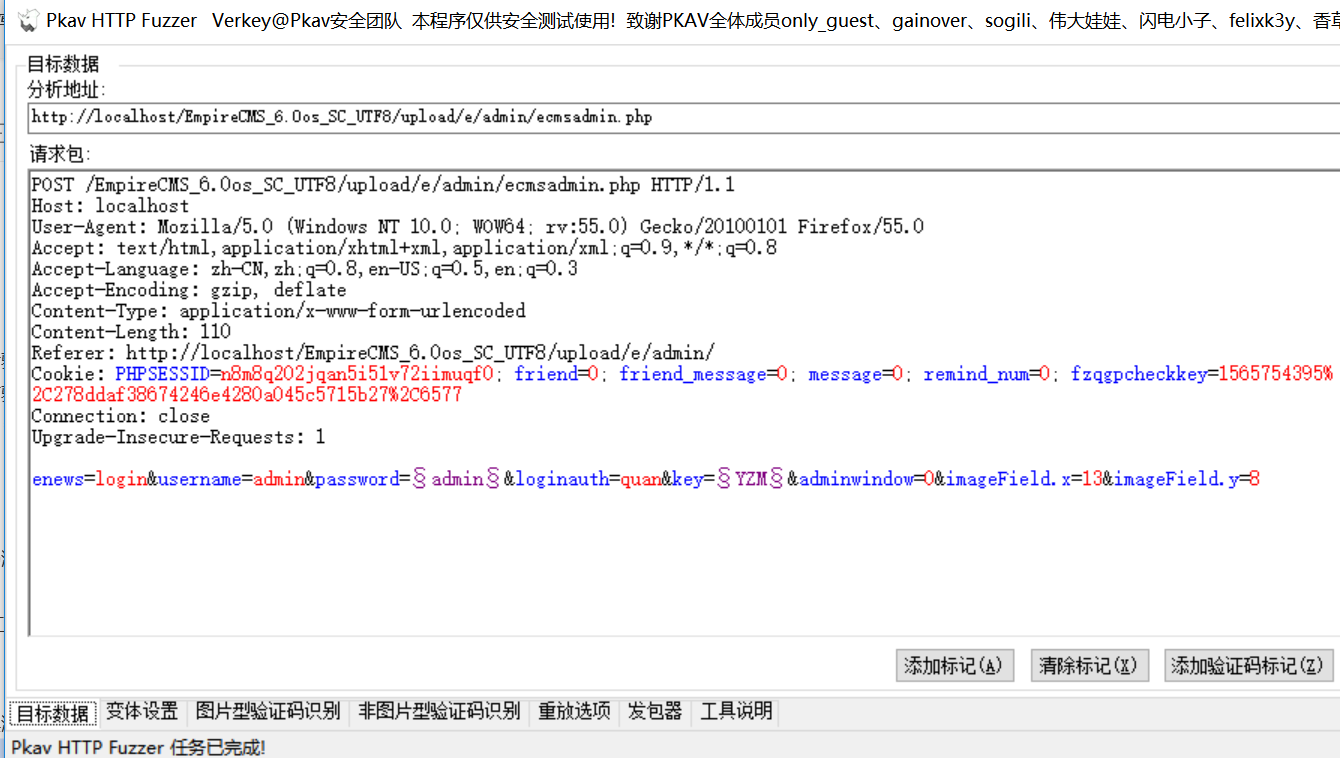Click the Referer header line

[373, 353]
